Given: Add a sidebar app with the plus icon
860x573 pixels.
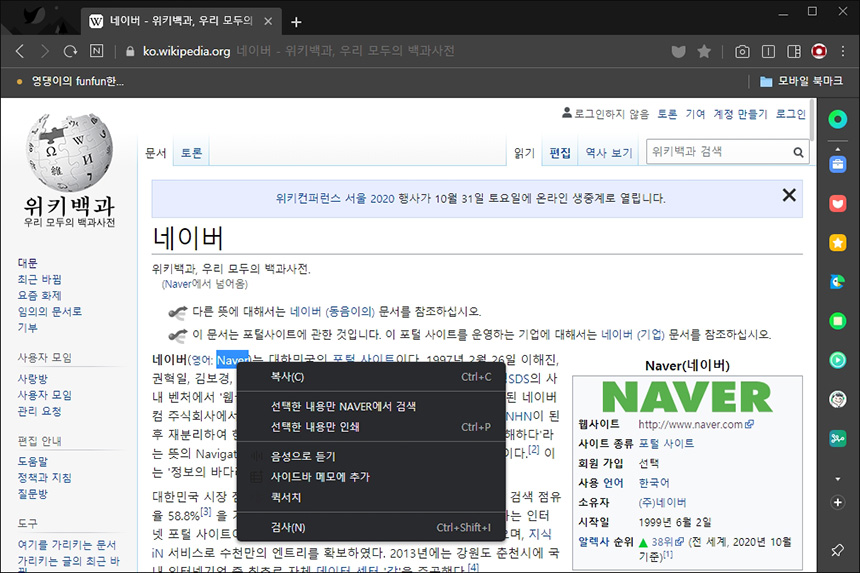Looking at the screenshot, I should tap(838, 502).
